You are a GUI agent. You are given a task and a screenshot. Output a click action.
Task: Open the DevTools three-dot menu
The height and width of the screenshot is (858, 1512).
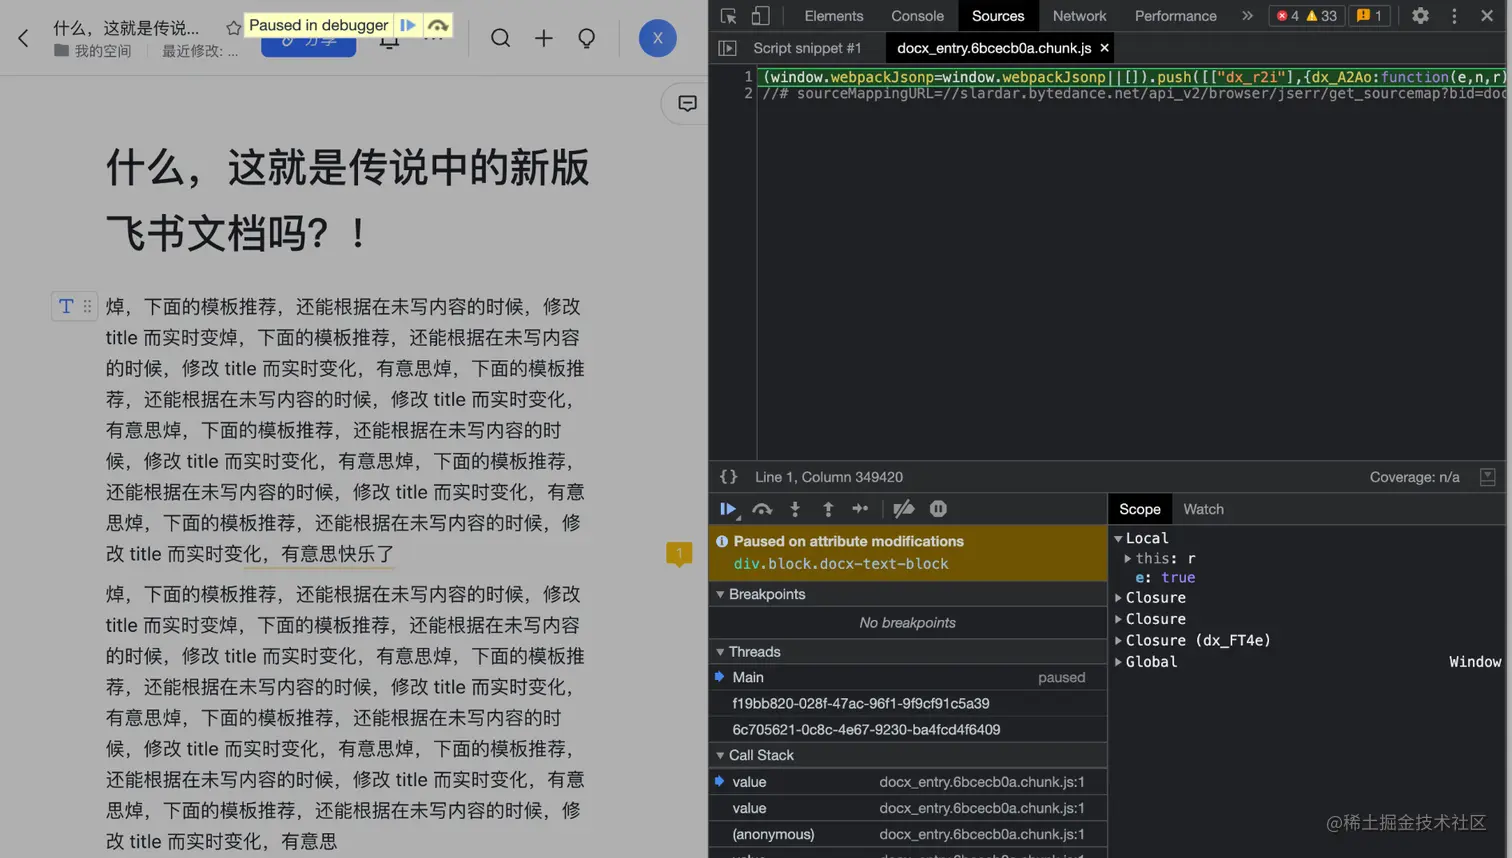pyautogui.click(x=1454, y=16)
